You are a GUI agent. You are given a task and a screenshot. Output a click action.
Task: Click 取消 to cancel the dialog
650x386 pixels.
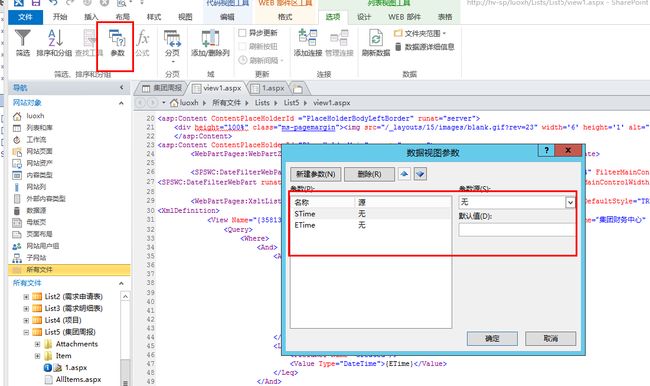coord(551,339)
